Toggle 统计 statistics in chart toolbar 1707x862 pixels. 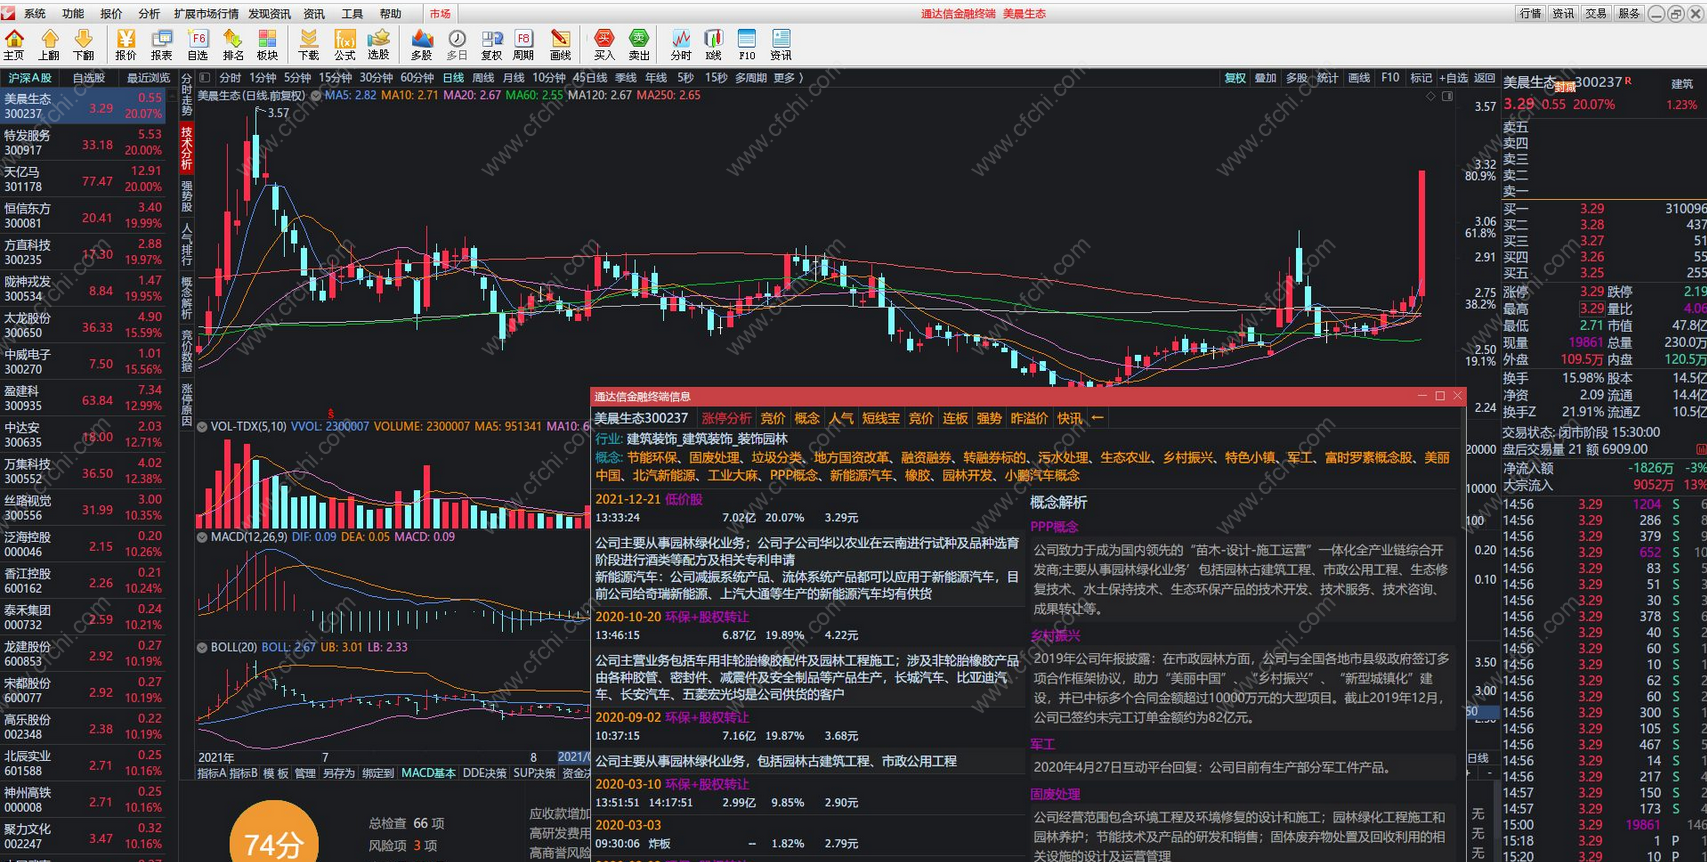[1327, 77]
